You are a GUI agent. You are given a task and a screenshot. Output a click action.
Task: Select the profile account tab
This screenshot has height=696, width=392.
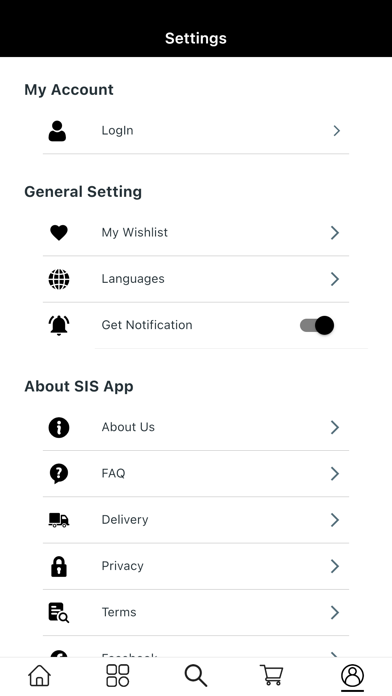point(352,676)
